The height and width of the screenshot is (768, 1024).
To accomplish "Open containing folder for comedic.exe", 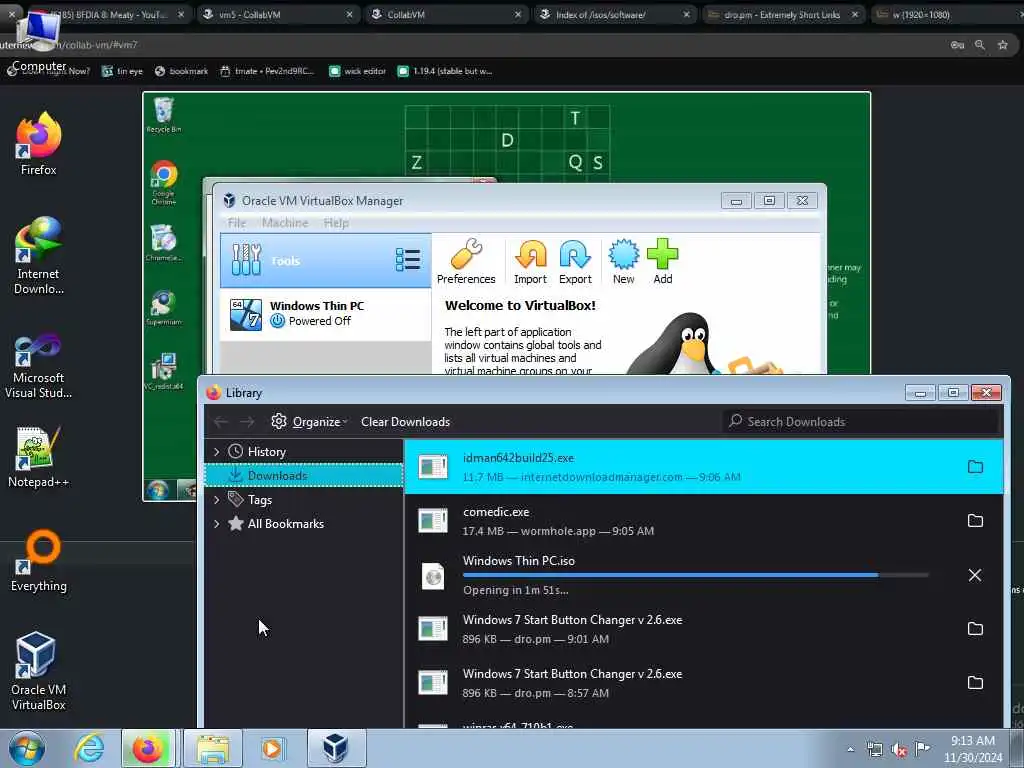I will pyautogui.click(x=975, y=520).
